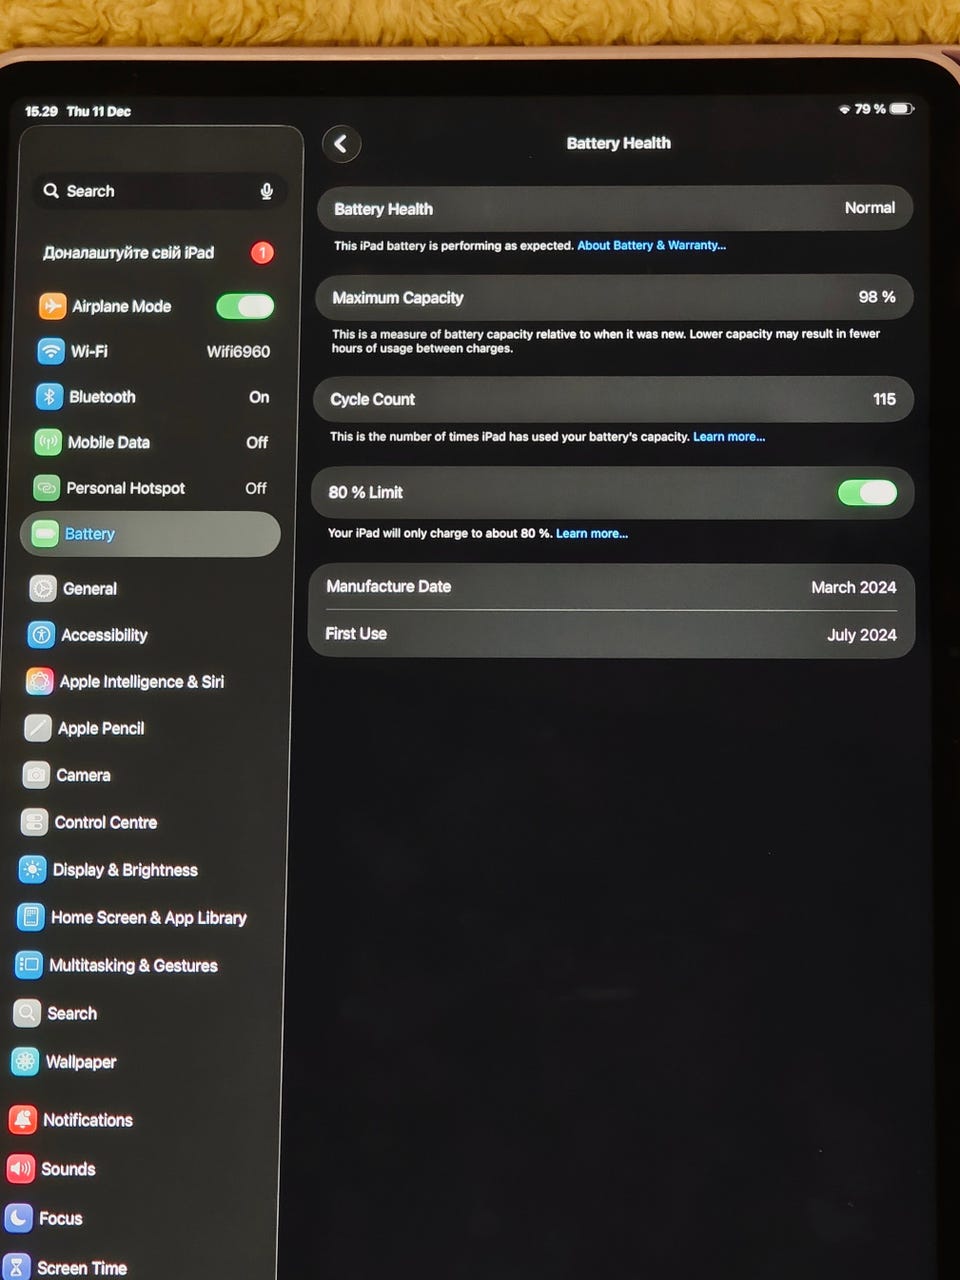Tap the magnifier icon in search field

point(51,190)
